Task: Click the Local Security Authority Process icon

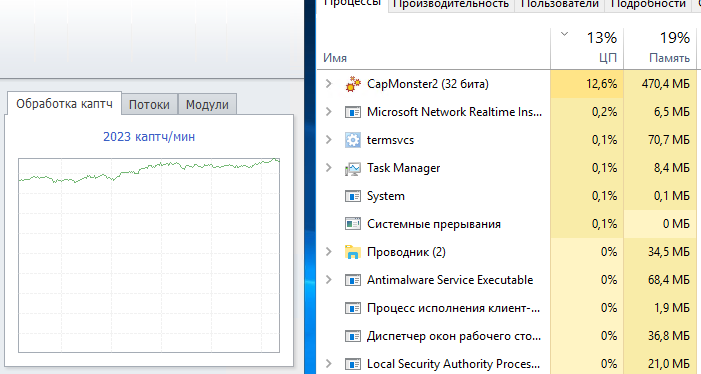Action: [353, 364]
